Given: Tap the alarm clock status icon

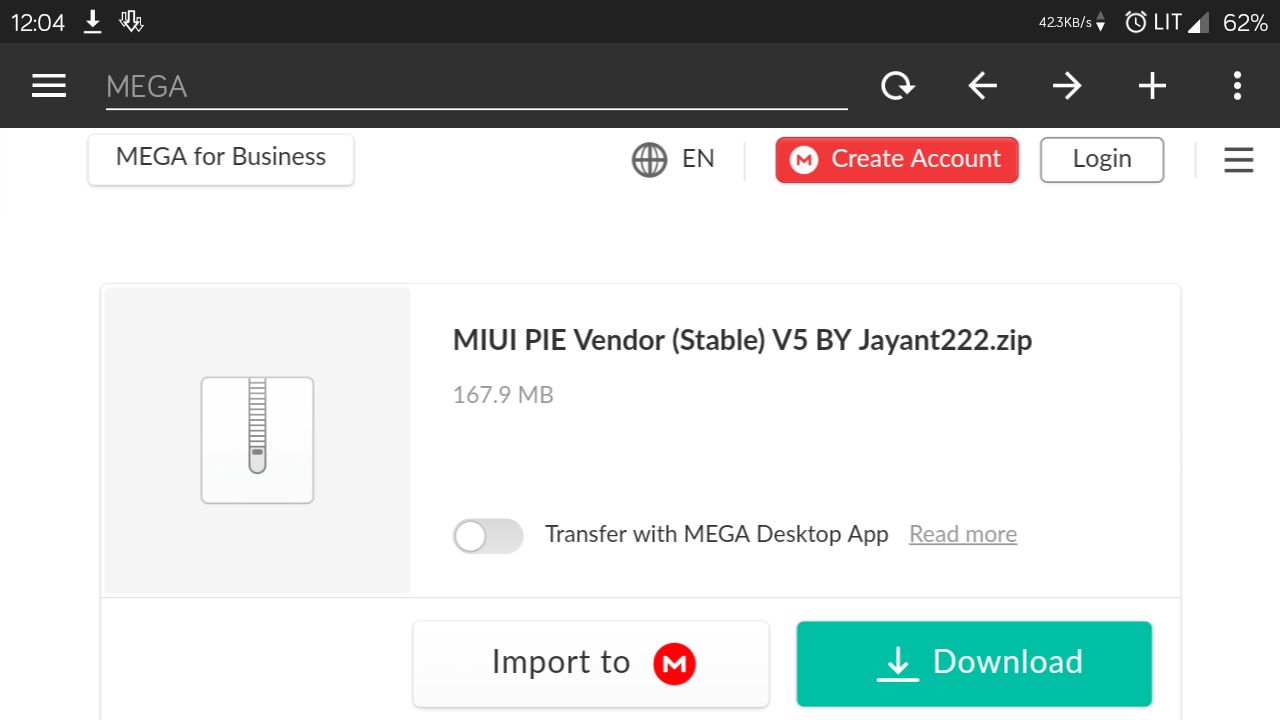Looking at the screenshot, I should [x=1136, y=22].
